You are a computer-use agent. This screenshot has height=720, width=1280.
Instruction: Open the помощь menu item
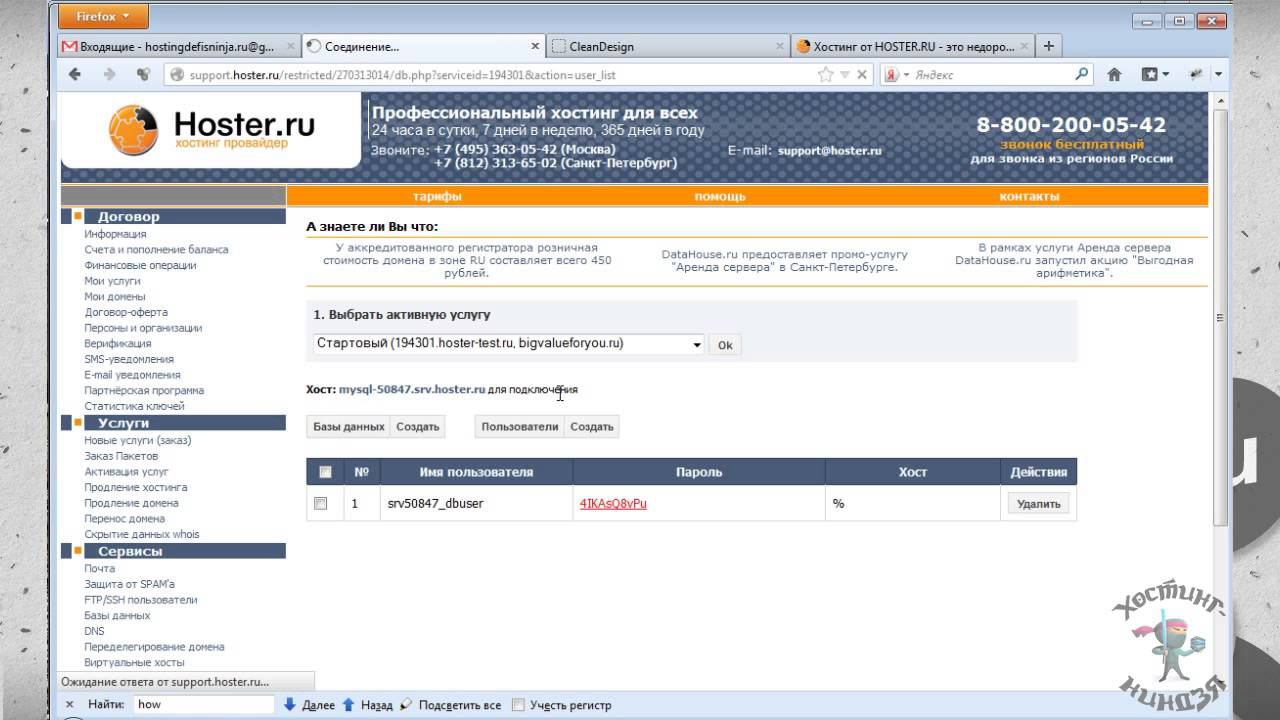pyautogui.click(x=720, y=197)
